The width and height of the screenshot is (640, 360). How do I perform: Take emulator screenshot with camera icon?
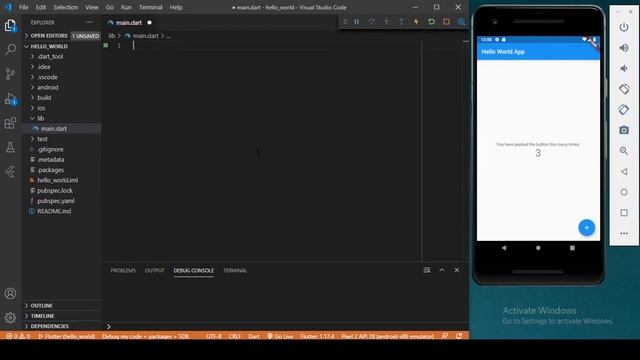tap(624, 130)
